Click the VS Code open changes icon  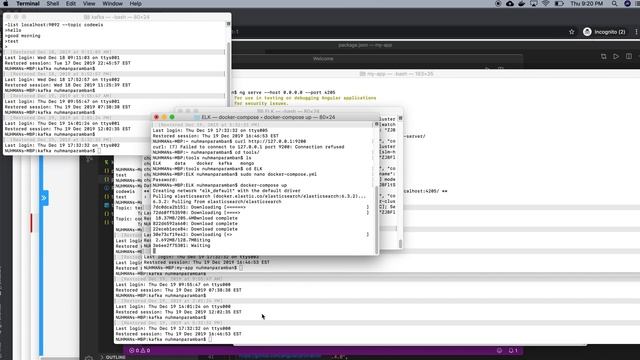(603, 56)
